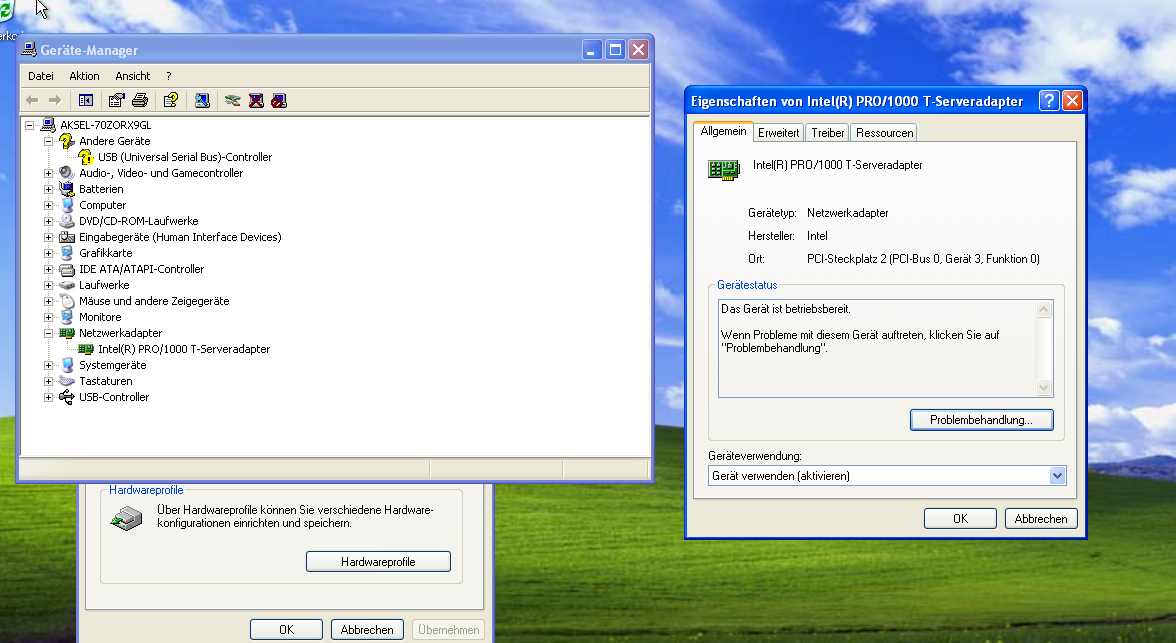The width and height of the screenshot is (1176, 643).
Task: Collapse the Andere Geräte node
Action: (x=48, y=141)
